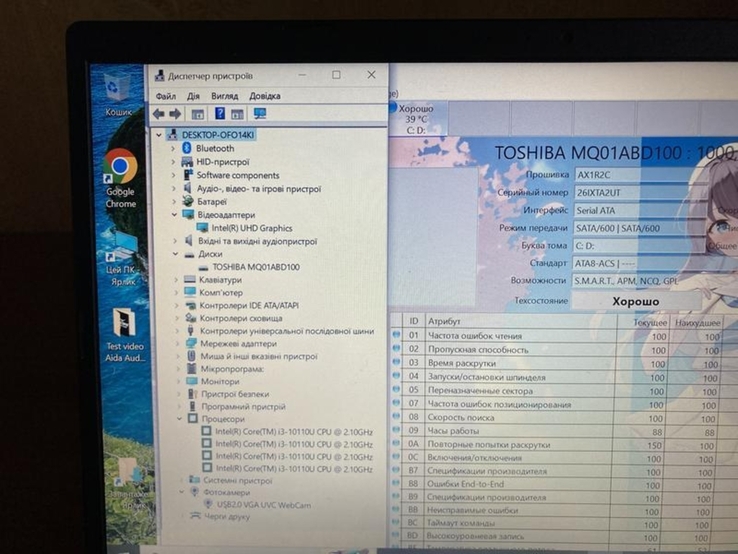Click the Текущее column header
Viewport: 738px width, 554px height.
643,322
